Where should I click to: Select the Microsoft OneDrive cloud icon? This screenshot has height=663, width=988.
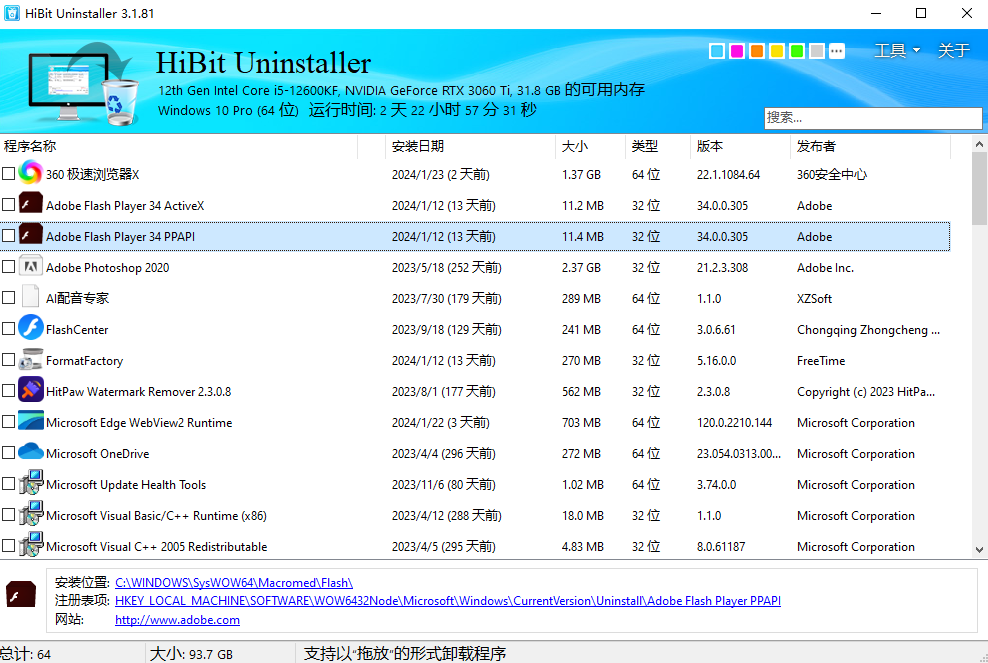29,453
